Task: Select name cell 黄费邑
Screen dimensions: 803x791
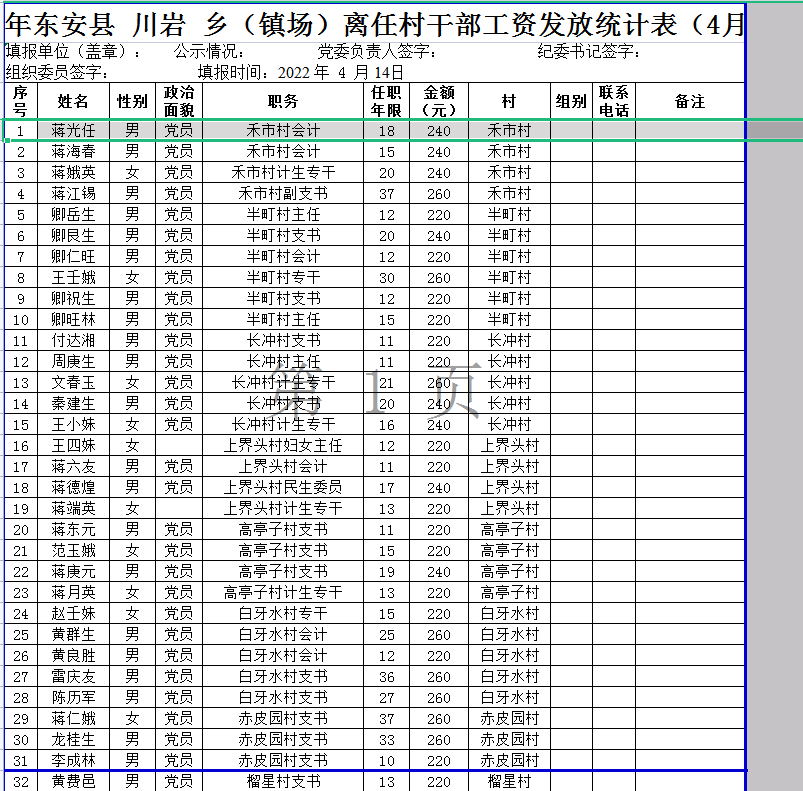Action: point(73,781)
